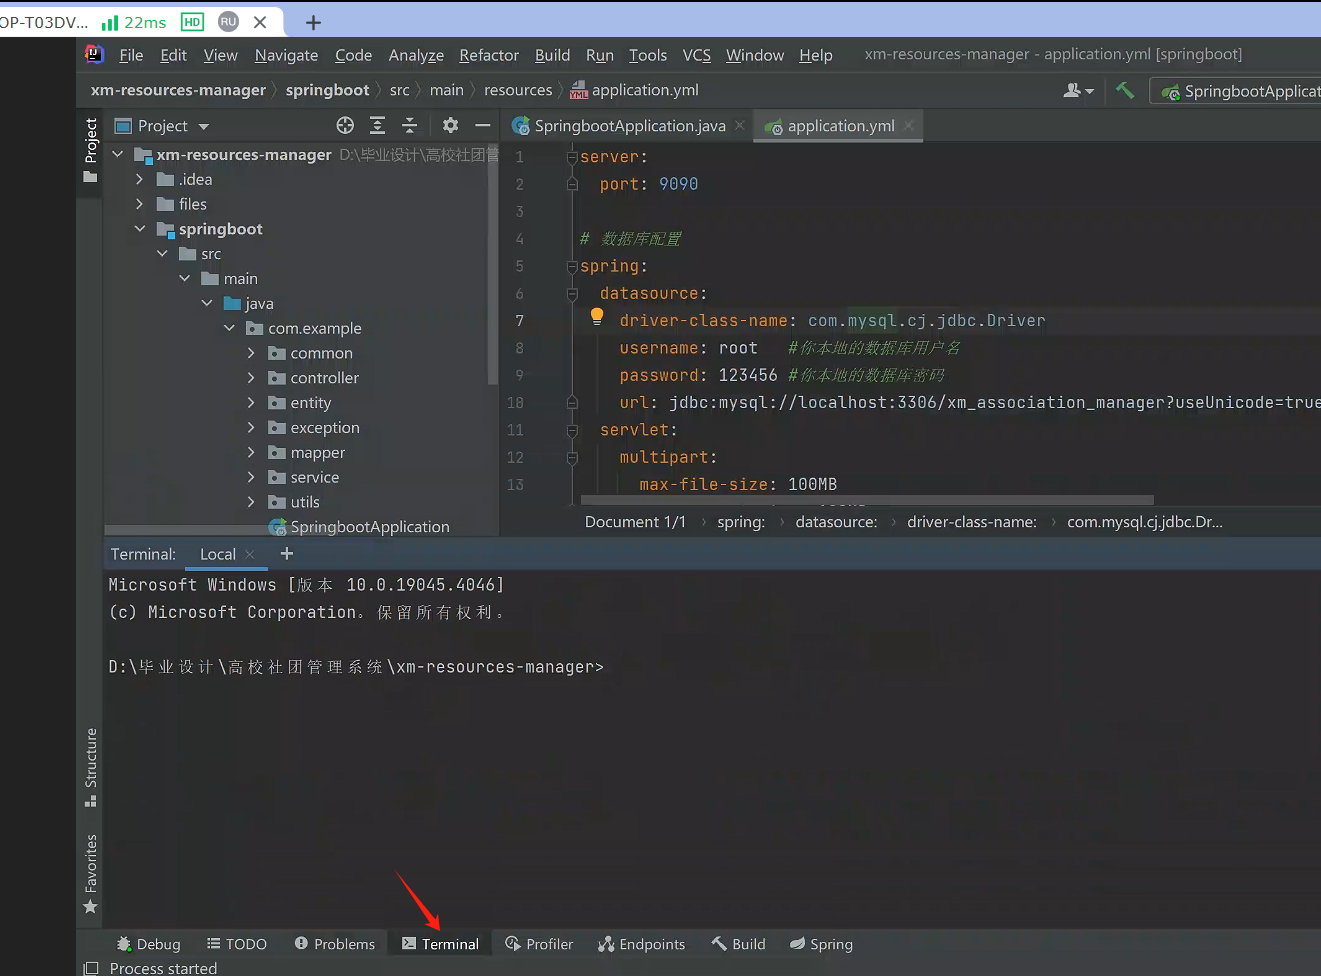This screenshot has width=1321, height=976.
Task: Close the SpringbootApplication.java editor tab
Action: [x=740, y=126]
